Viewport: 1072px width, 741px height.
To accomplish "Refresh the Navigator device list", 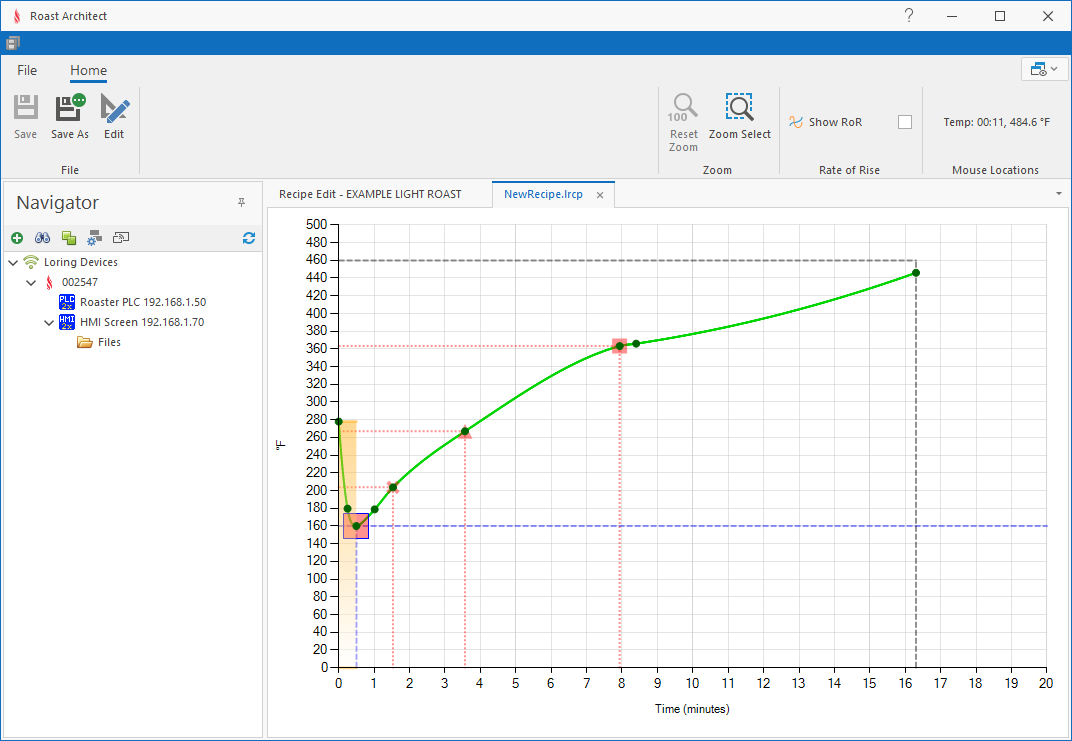I will [249, 238].
